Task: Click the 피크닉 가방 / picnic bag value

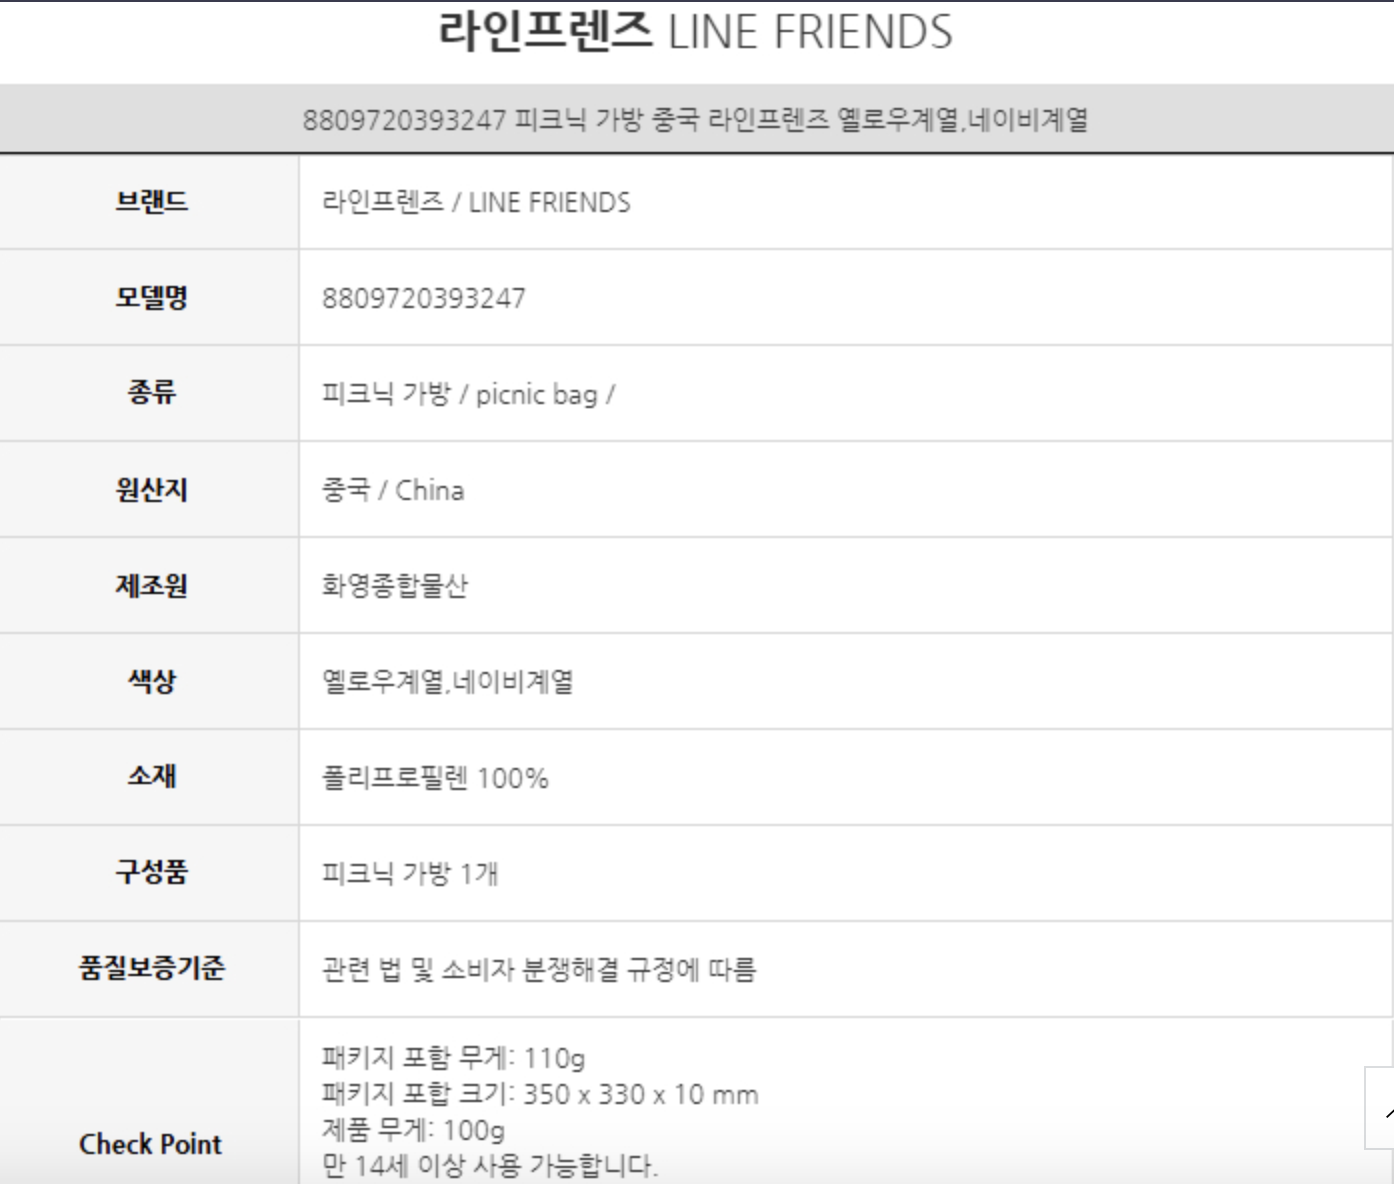Action: point(468,394)
